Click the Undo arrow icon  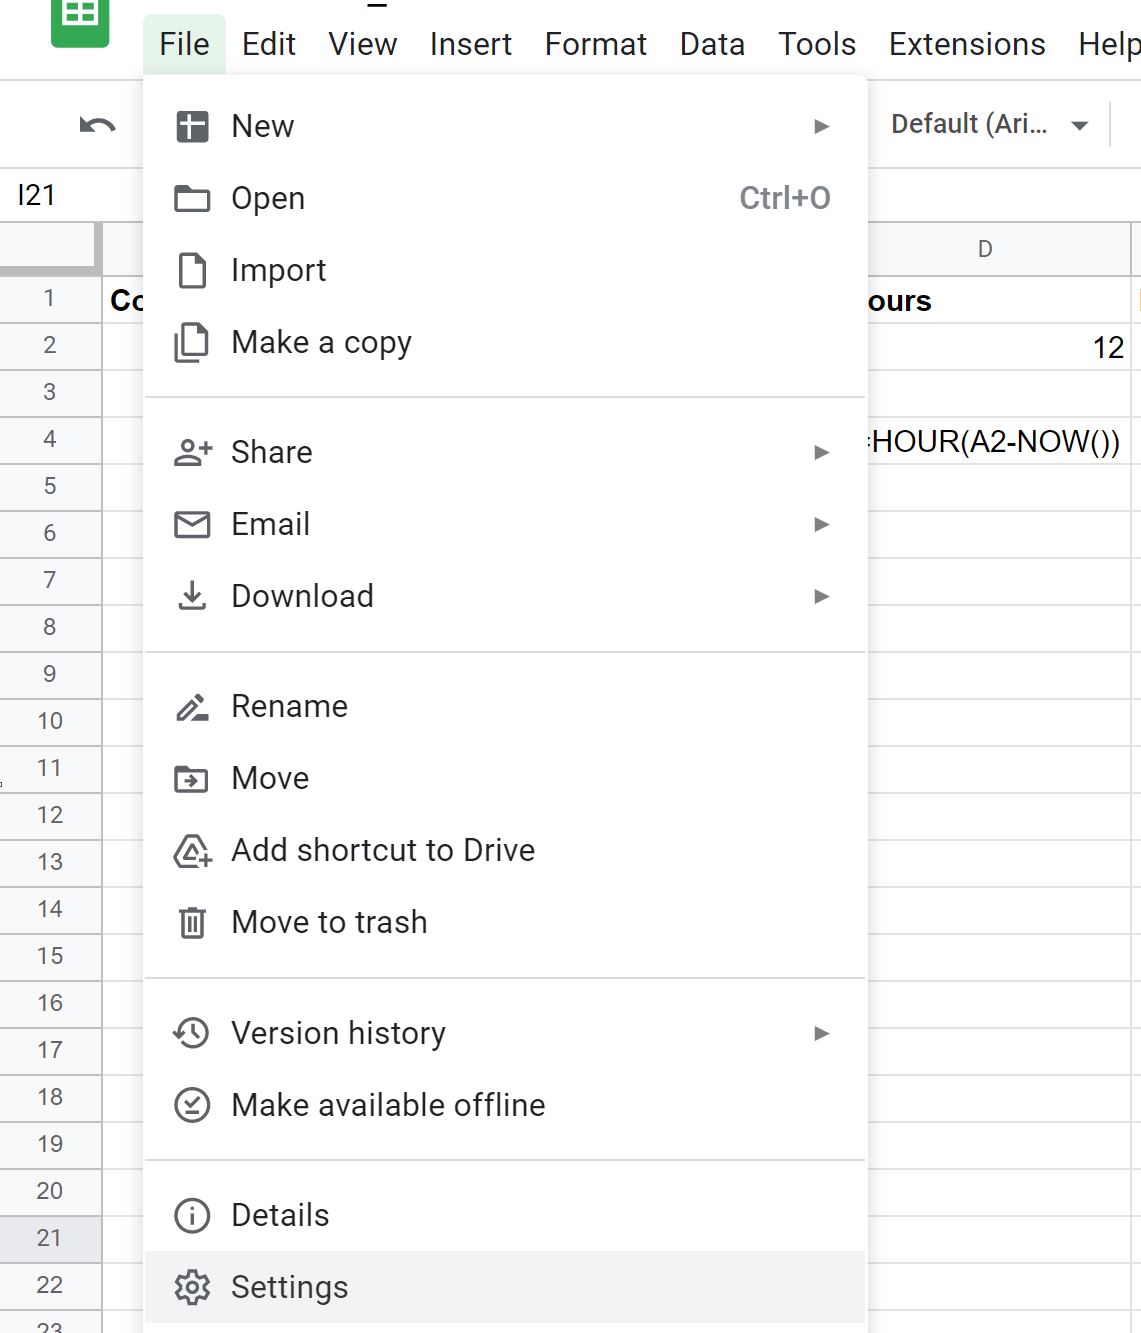(97, 122)
